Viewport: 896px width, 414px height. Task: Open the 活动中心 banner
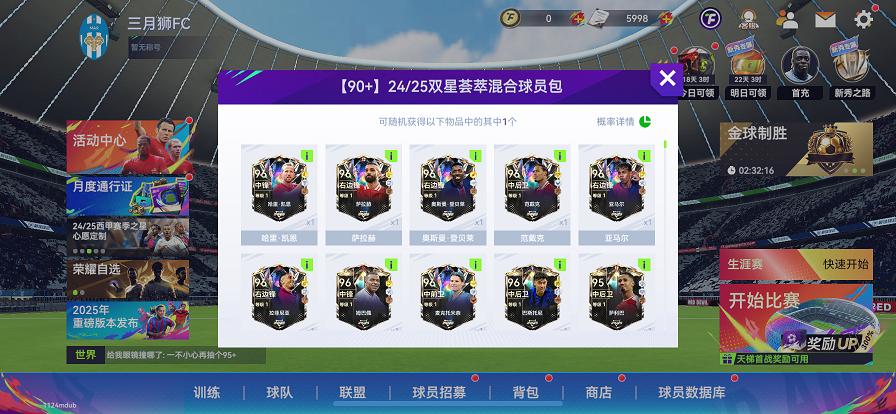[x=128, y=146]
